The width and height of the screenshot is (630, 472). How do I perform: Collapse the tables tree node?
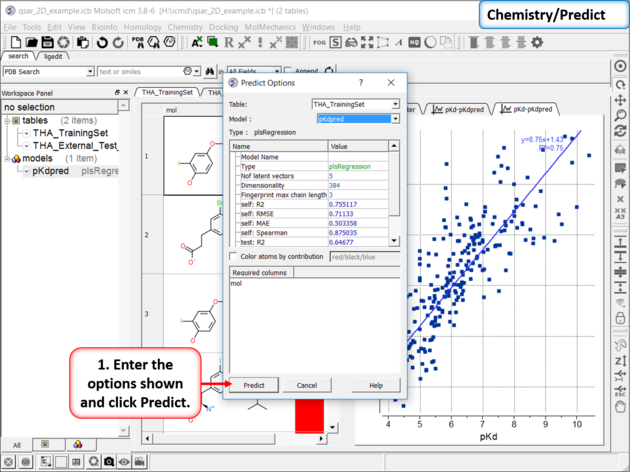click(x=6, y=120)
